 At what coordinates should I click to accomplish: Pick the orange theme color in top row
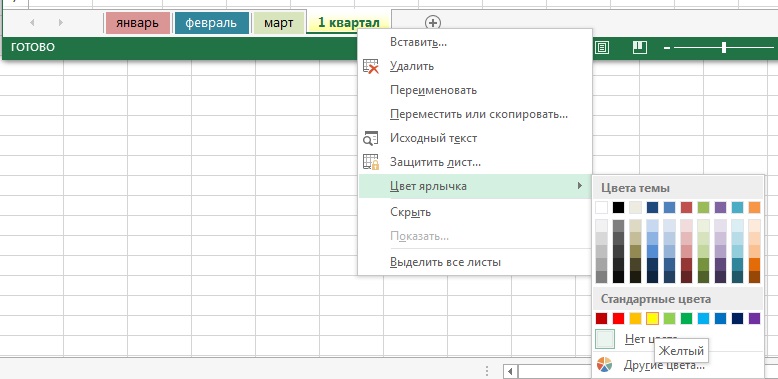pyautogui.click(x=754, y=207)
